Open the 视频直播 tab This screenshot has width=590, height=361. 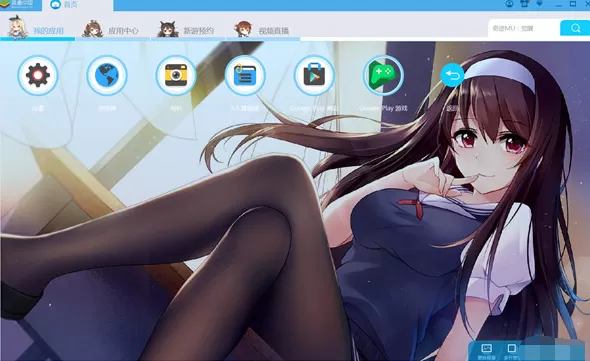pos(263,29)
